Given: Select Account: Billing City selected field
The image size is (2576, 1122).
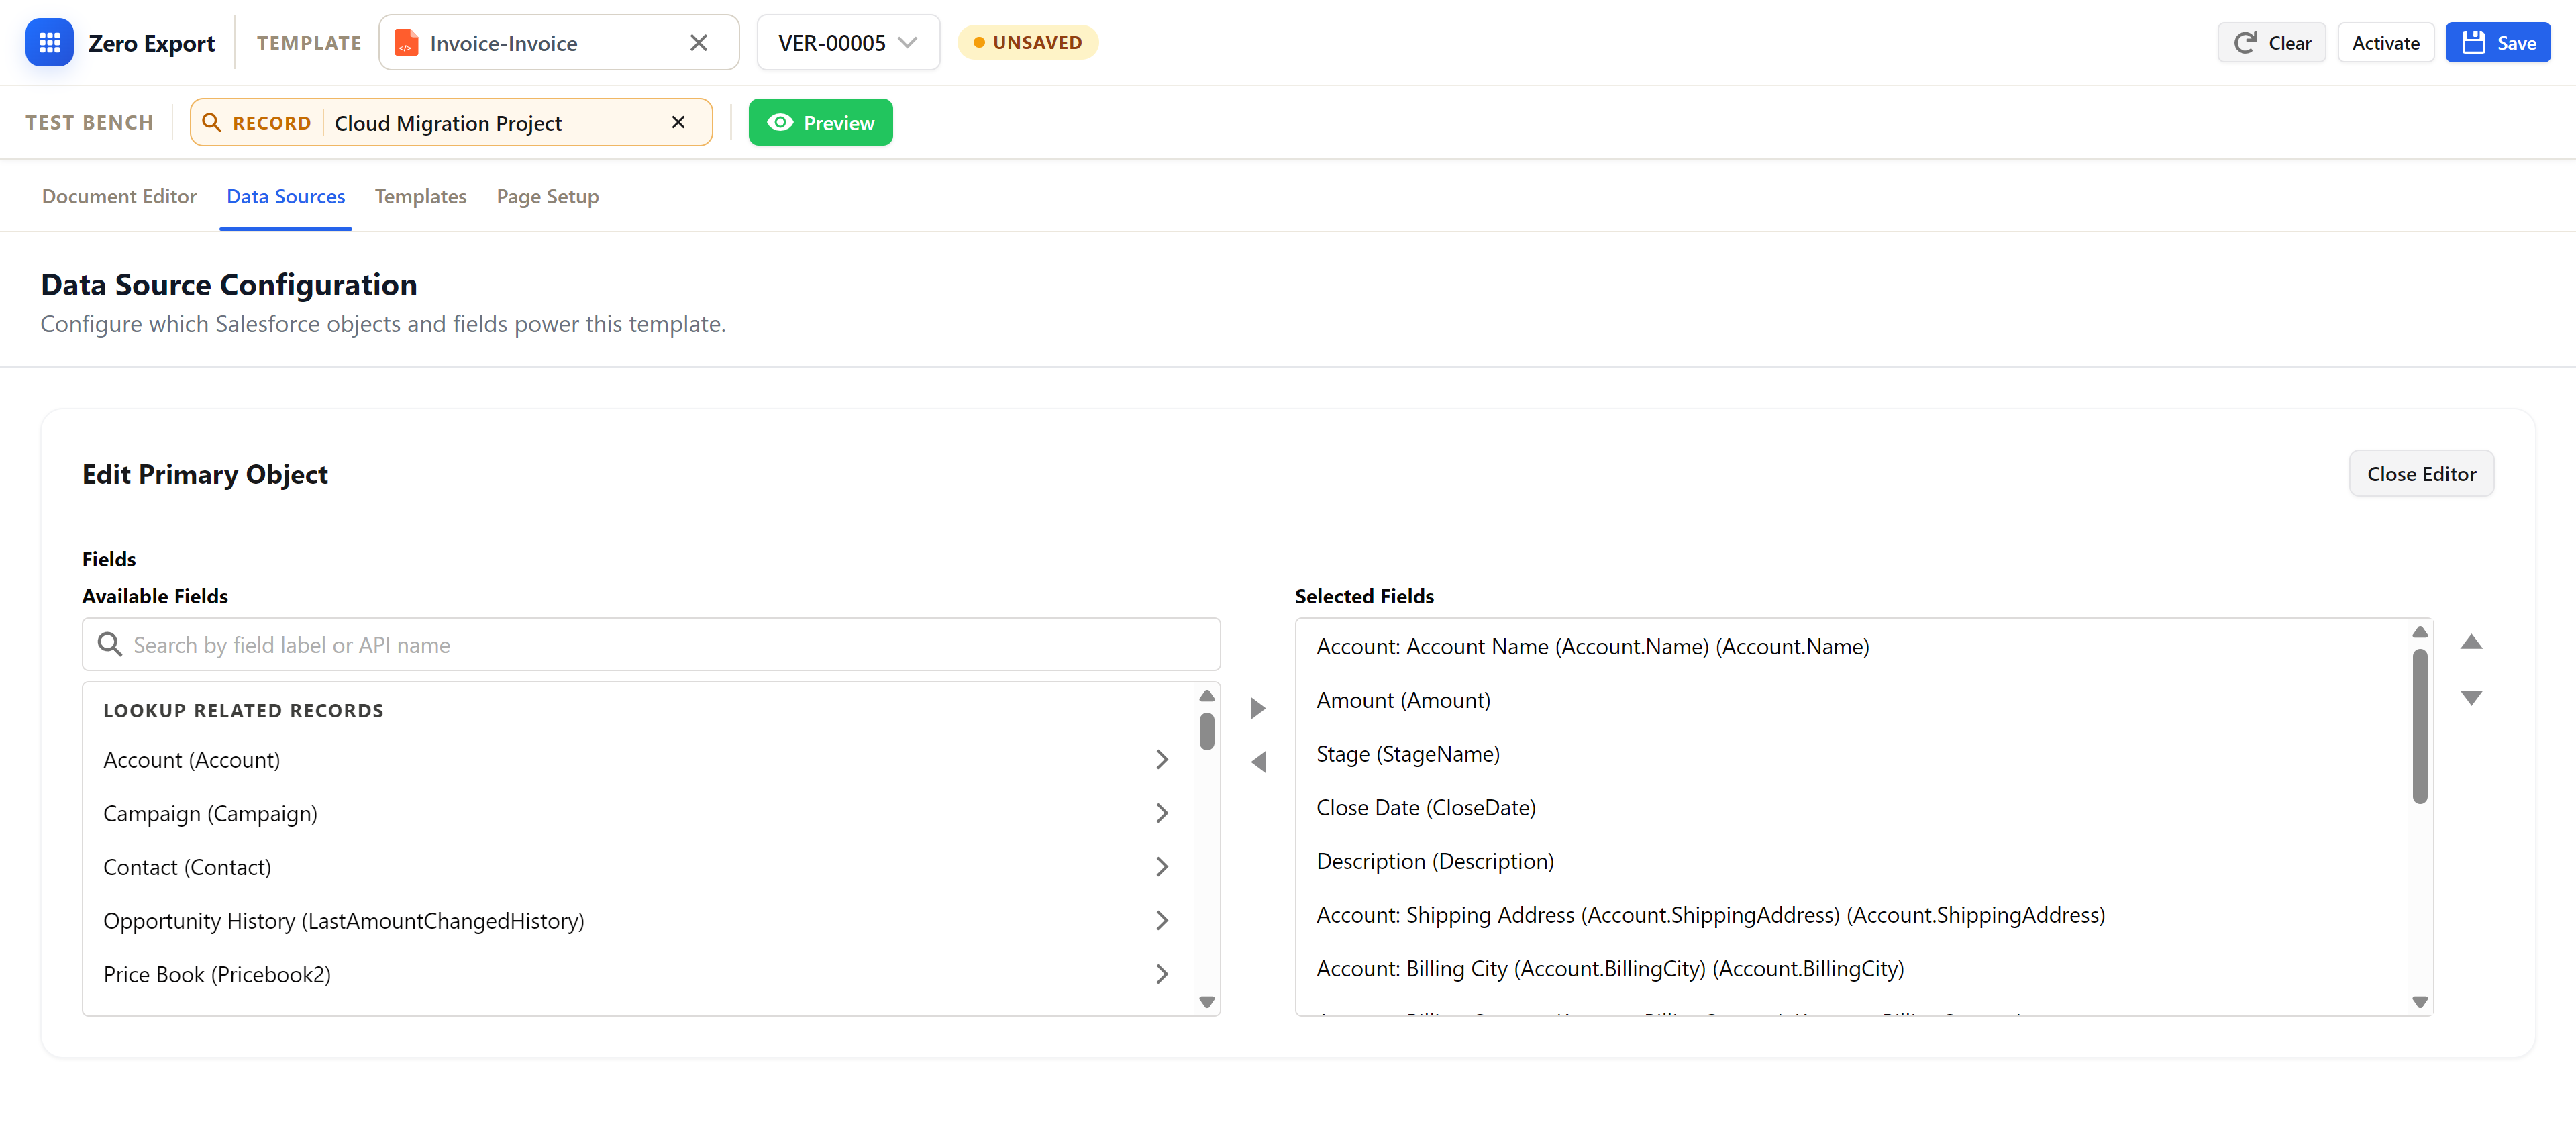Looking at the screenshot, I should click(1852, 969).
